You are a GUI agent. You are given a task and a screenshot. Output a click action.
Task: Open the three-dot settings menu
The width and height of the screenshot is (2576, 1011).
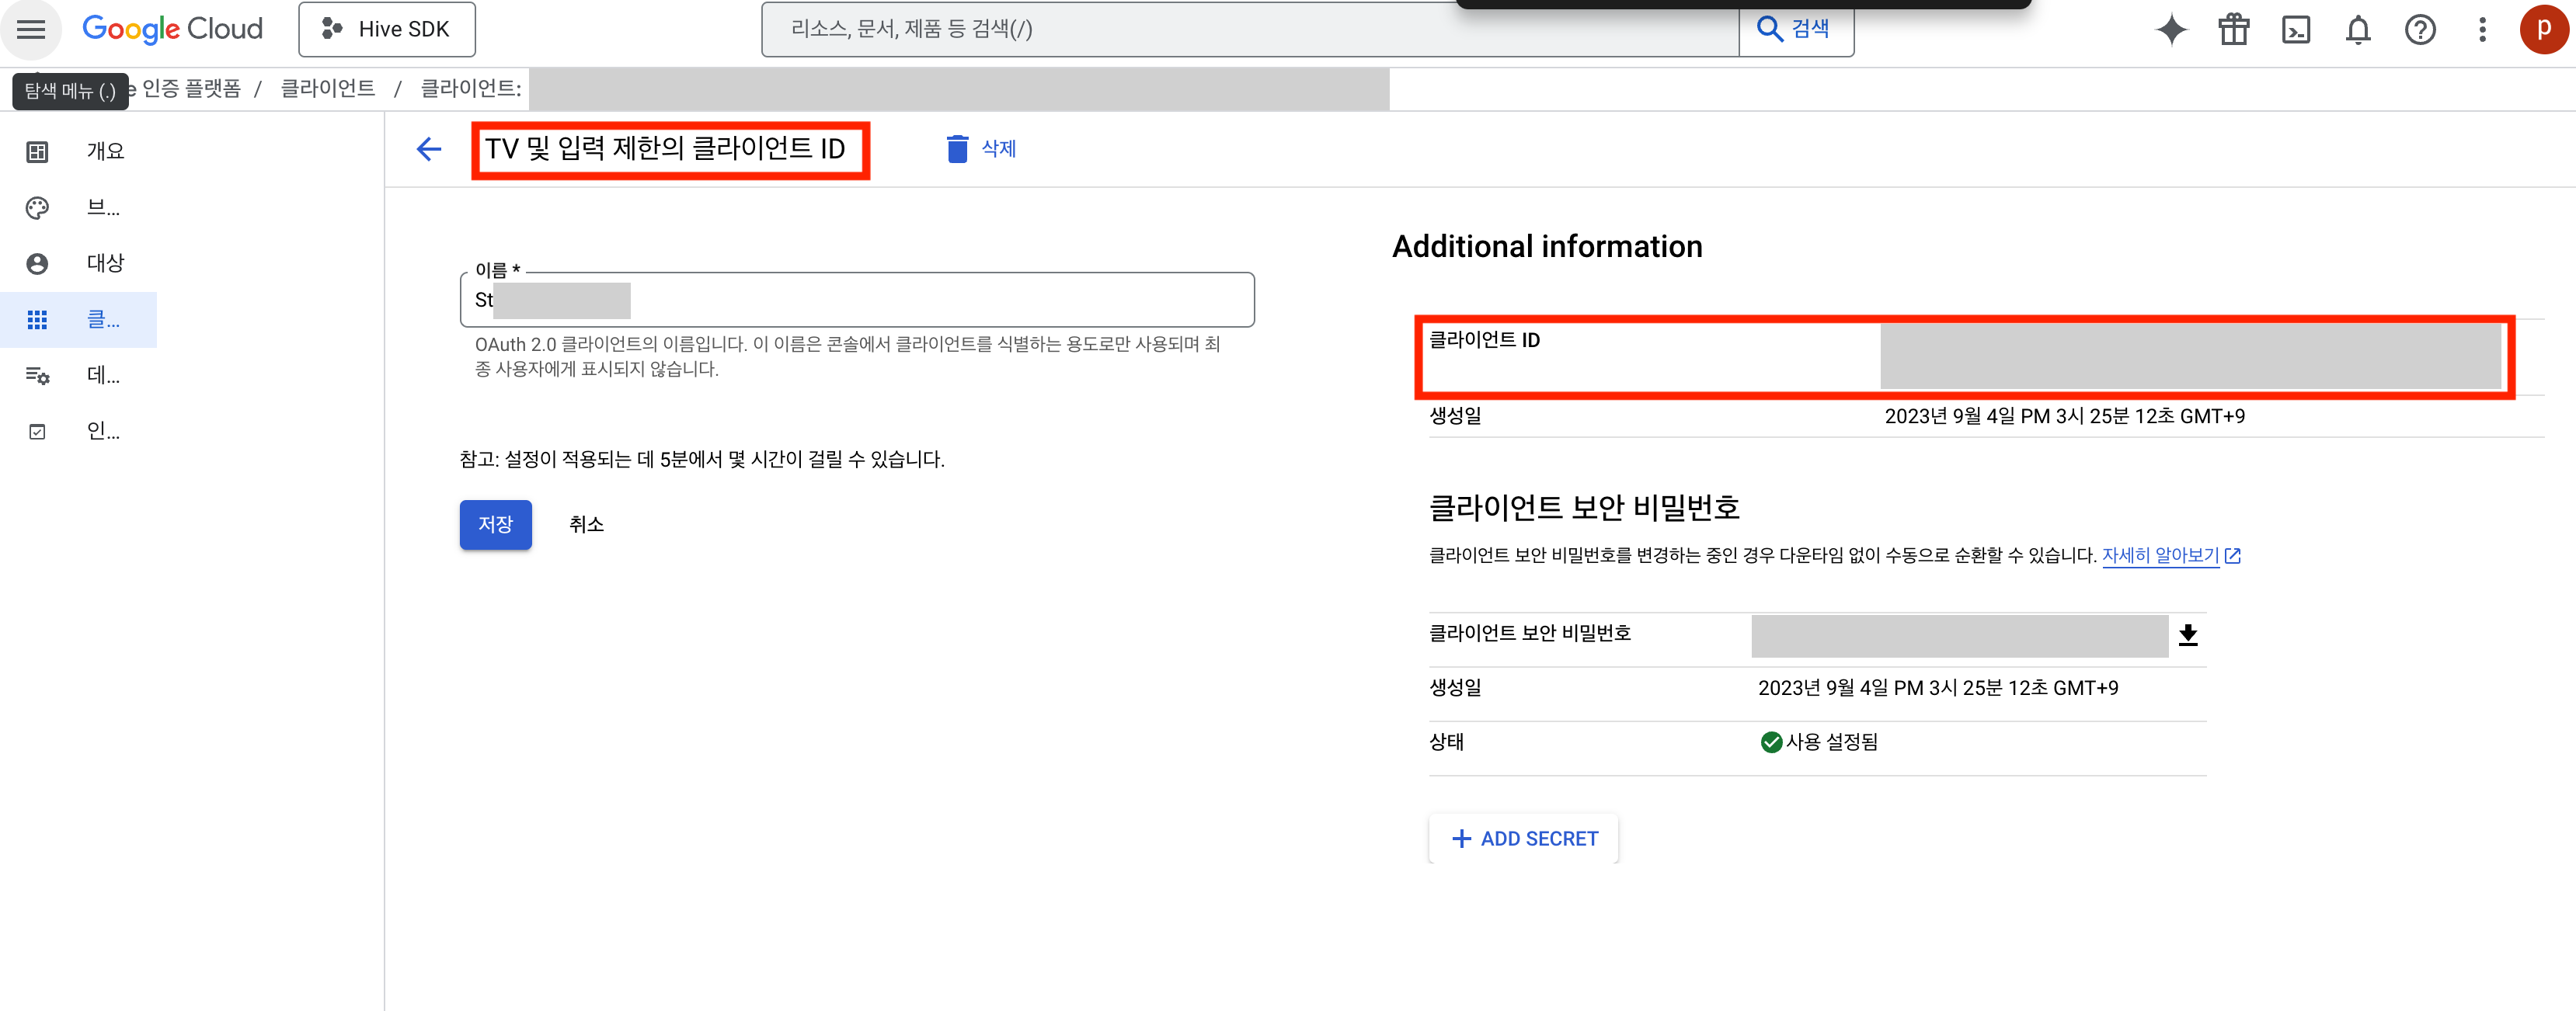(x=2482, y=30)
